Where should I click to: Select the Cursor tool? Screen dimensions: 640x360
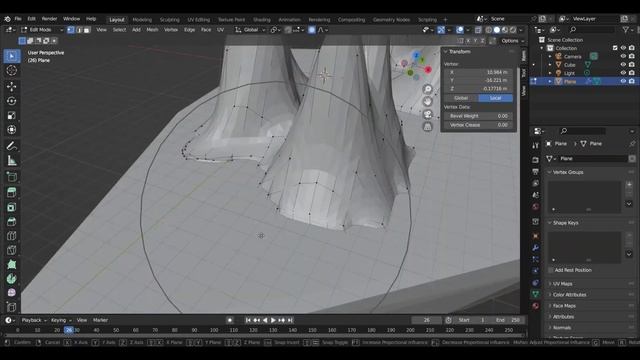[x=12, y=70]
